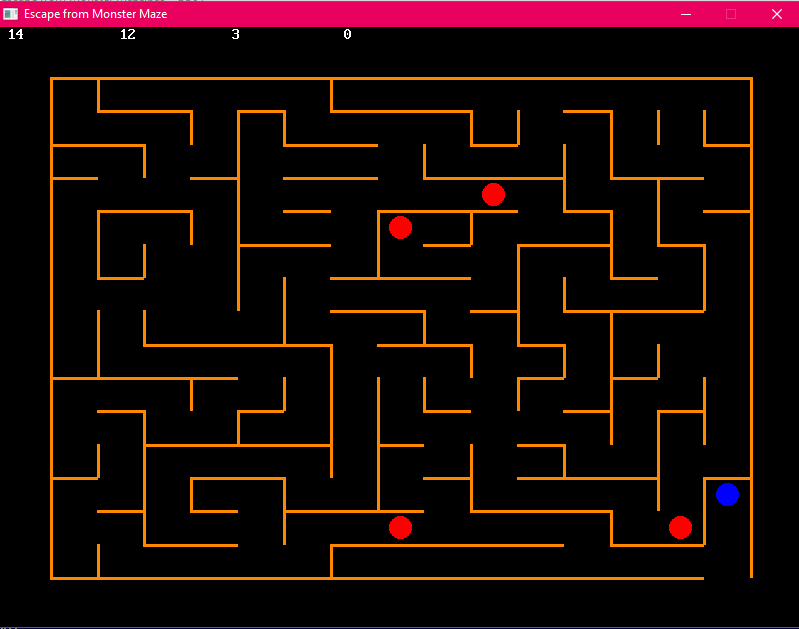
Task: Click the bottom-left corner cell of the maze
Action: [x=74, y=561]
